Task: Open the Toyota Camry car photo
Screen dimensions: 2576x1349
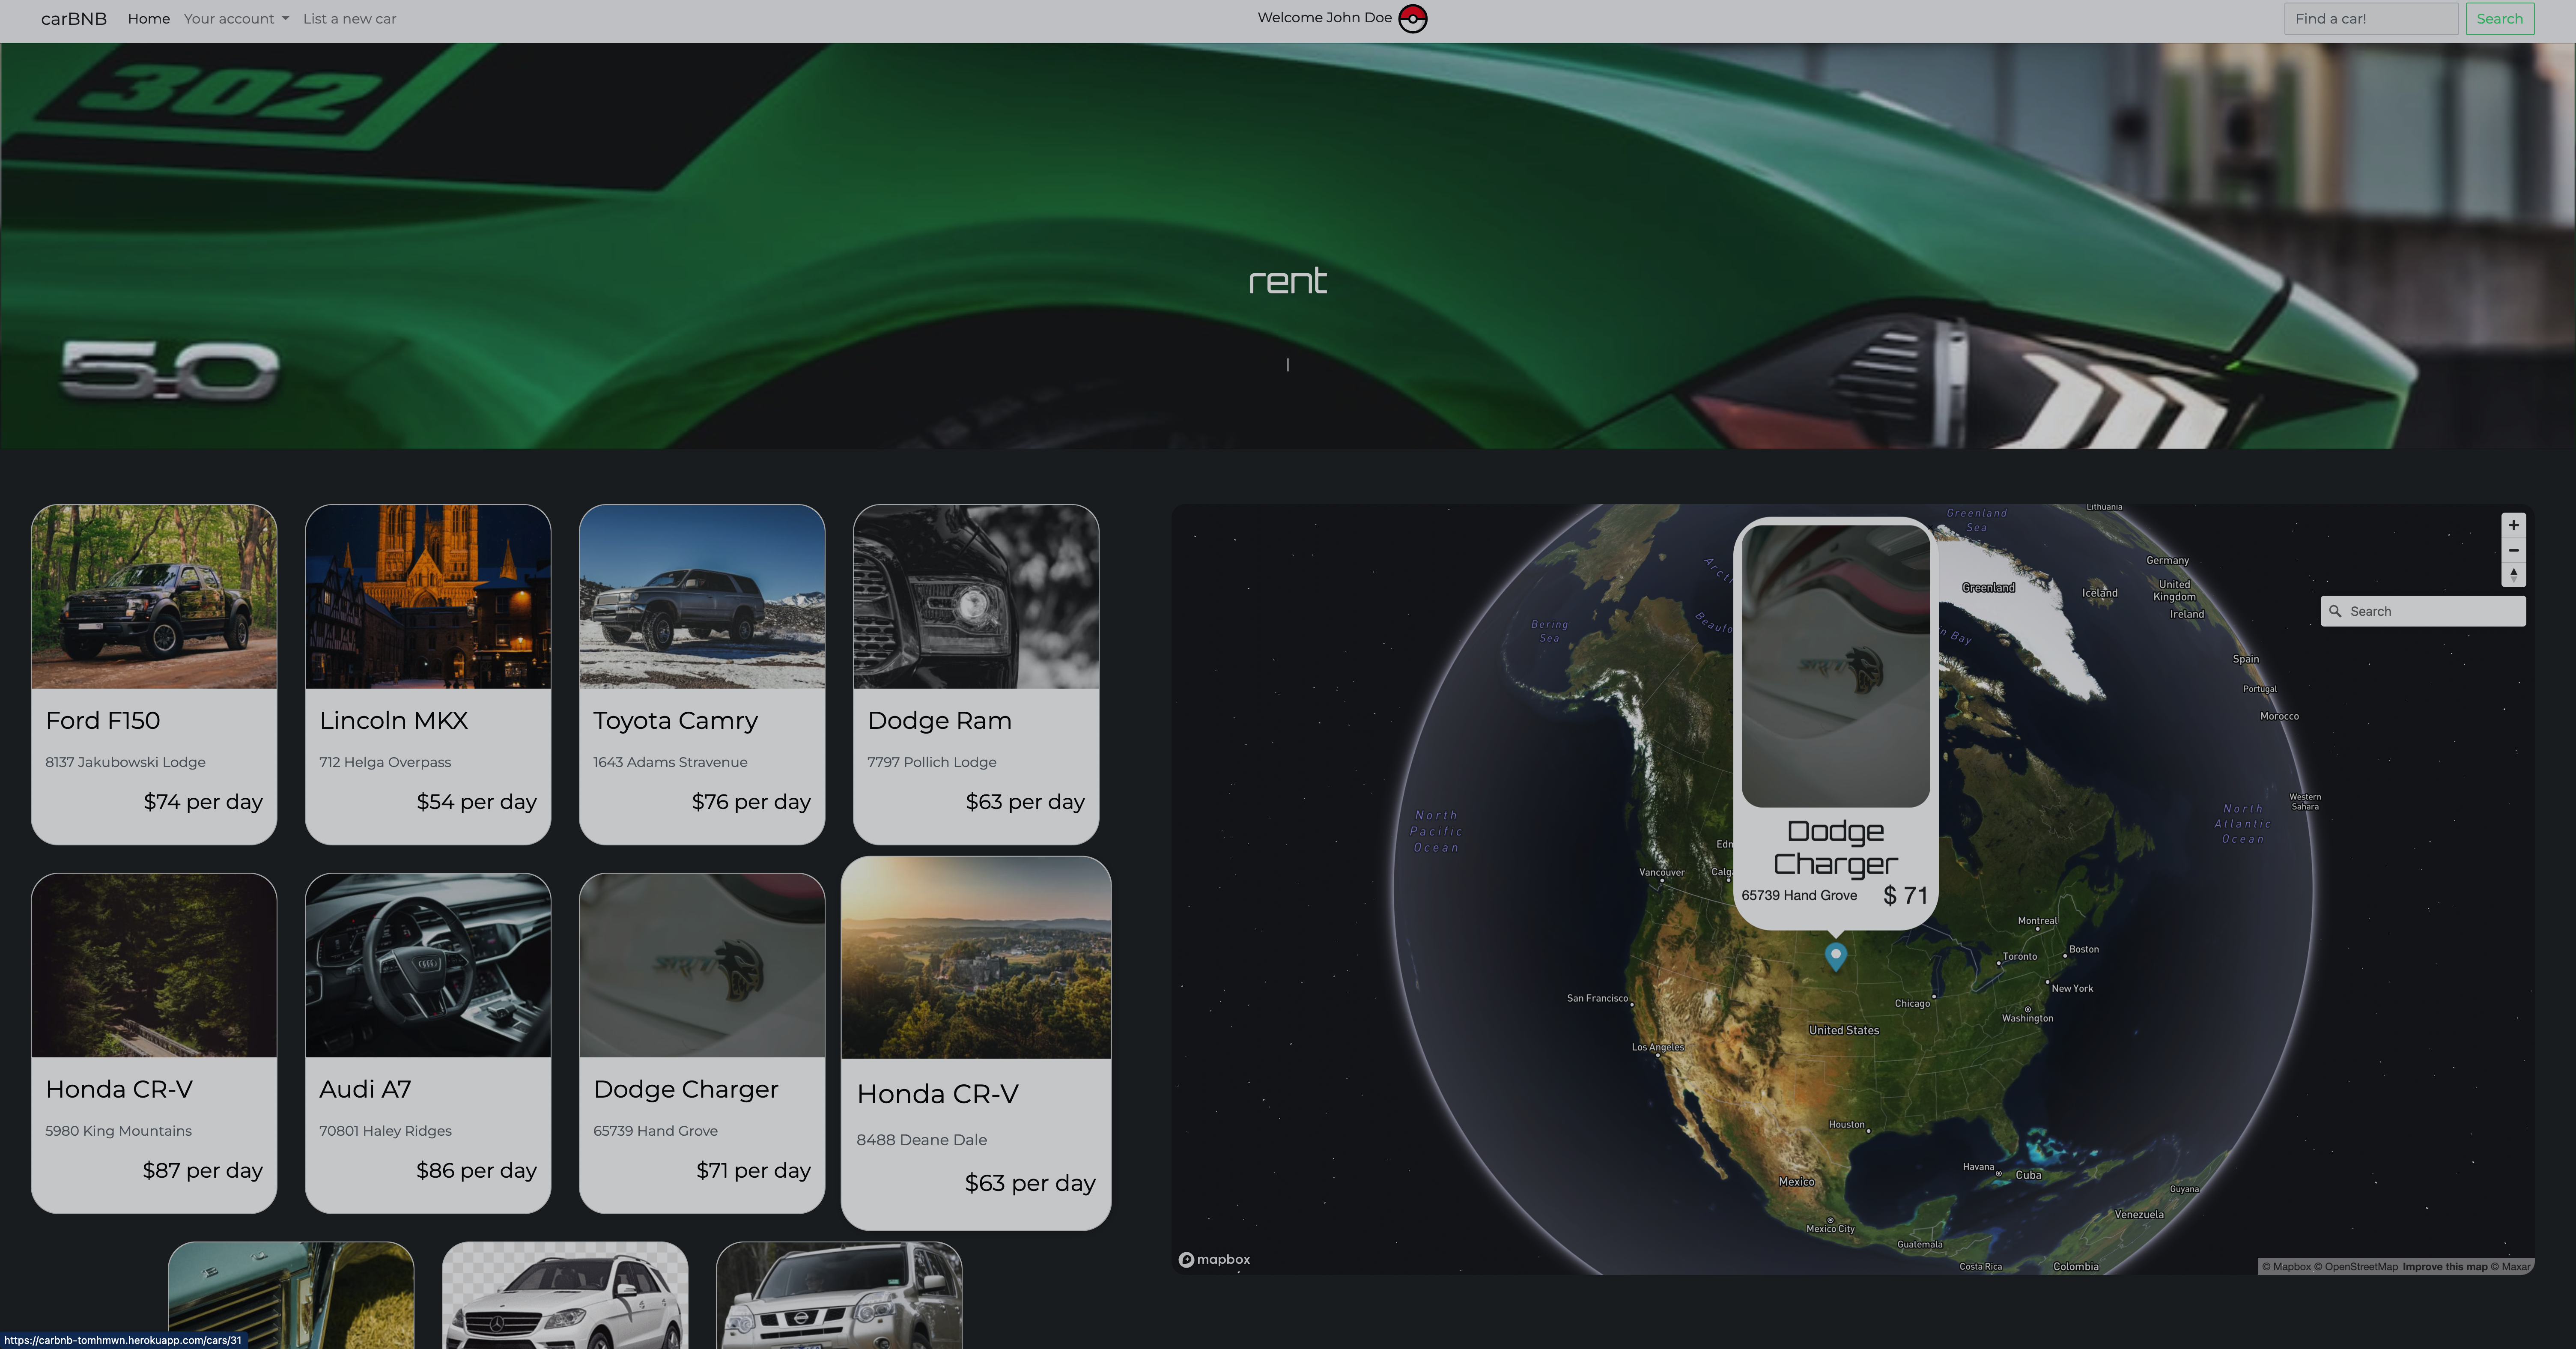Action: pyautogui.click(x=702, y=596)
